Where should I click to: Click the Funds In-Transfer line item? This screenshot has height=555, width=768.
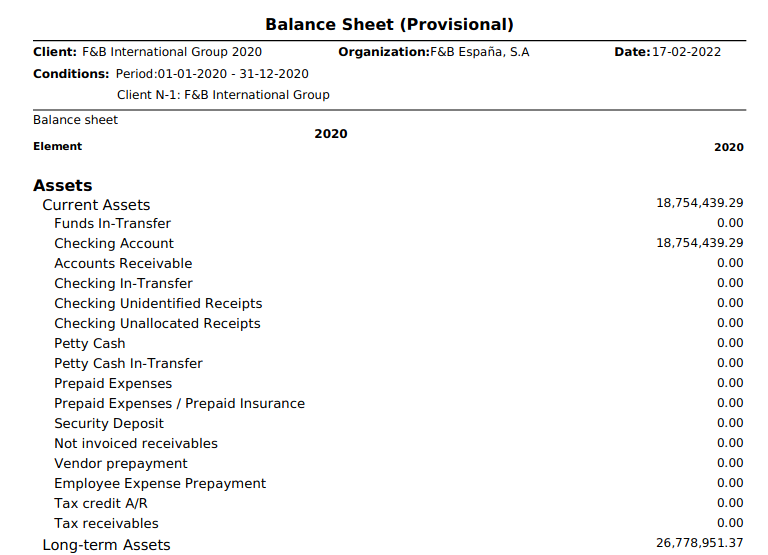[x=112, y=224]
